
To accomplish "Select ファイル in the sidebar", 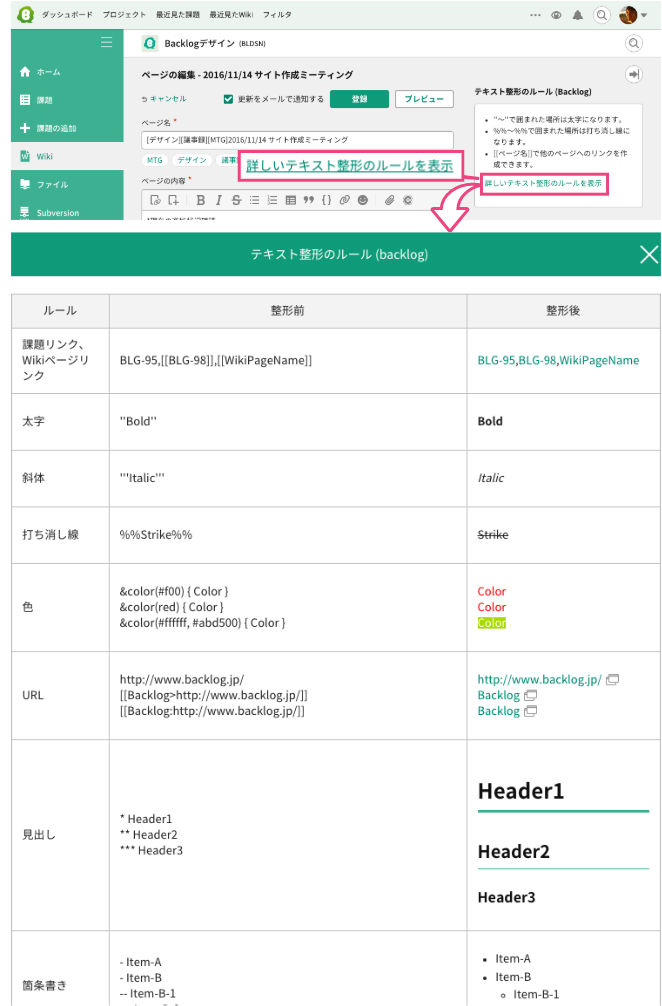I will coord(67,184).
